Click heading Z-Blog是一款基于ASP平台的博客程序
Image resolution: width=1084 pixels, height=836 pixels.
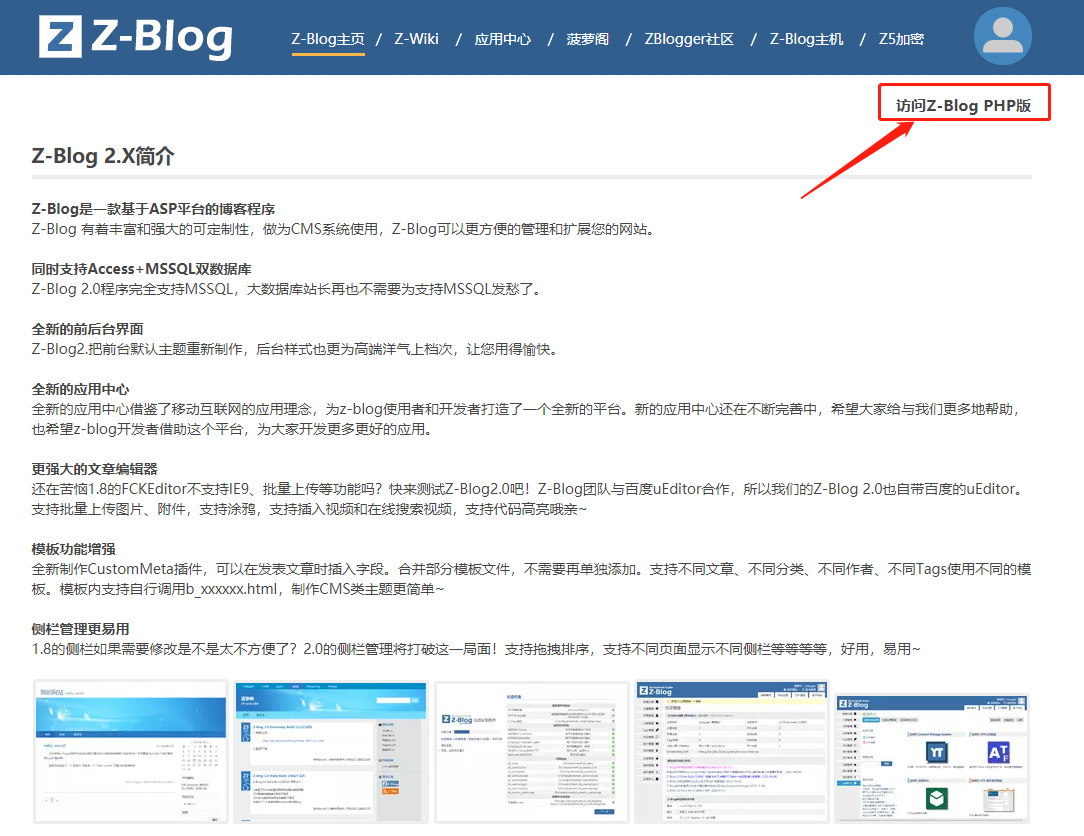point(153,209)
